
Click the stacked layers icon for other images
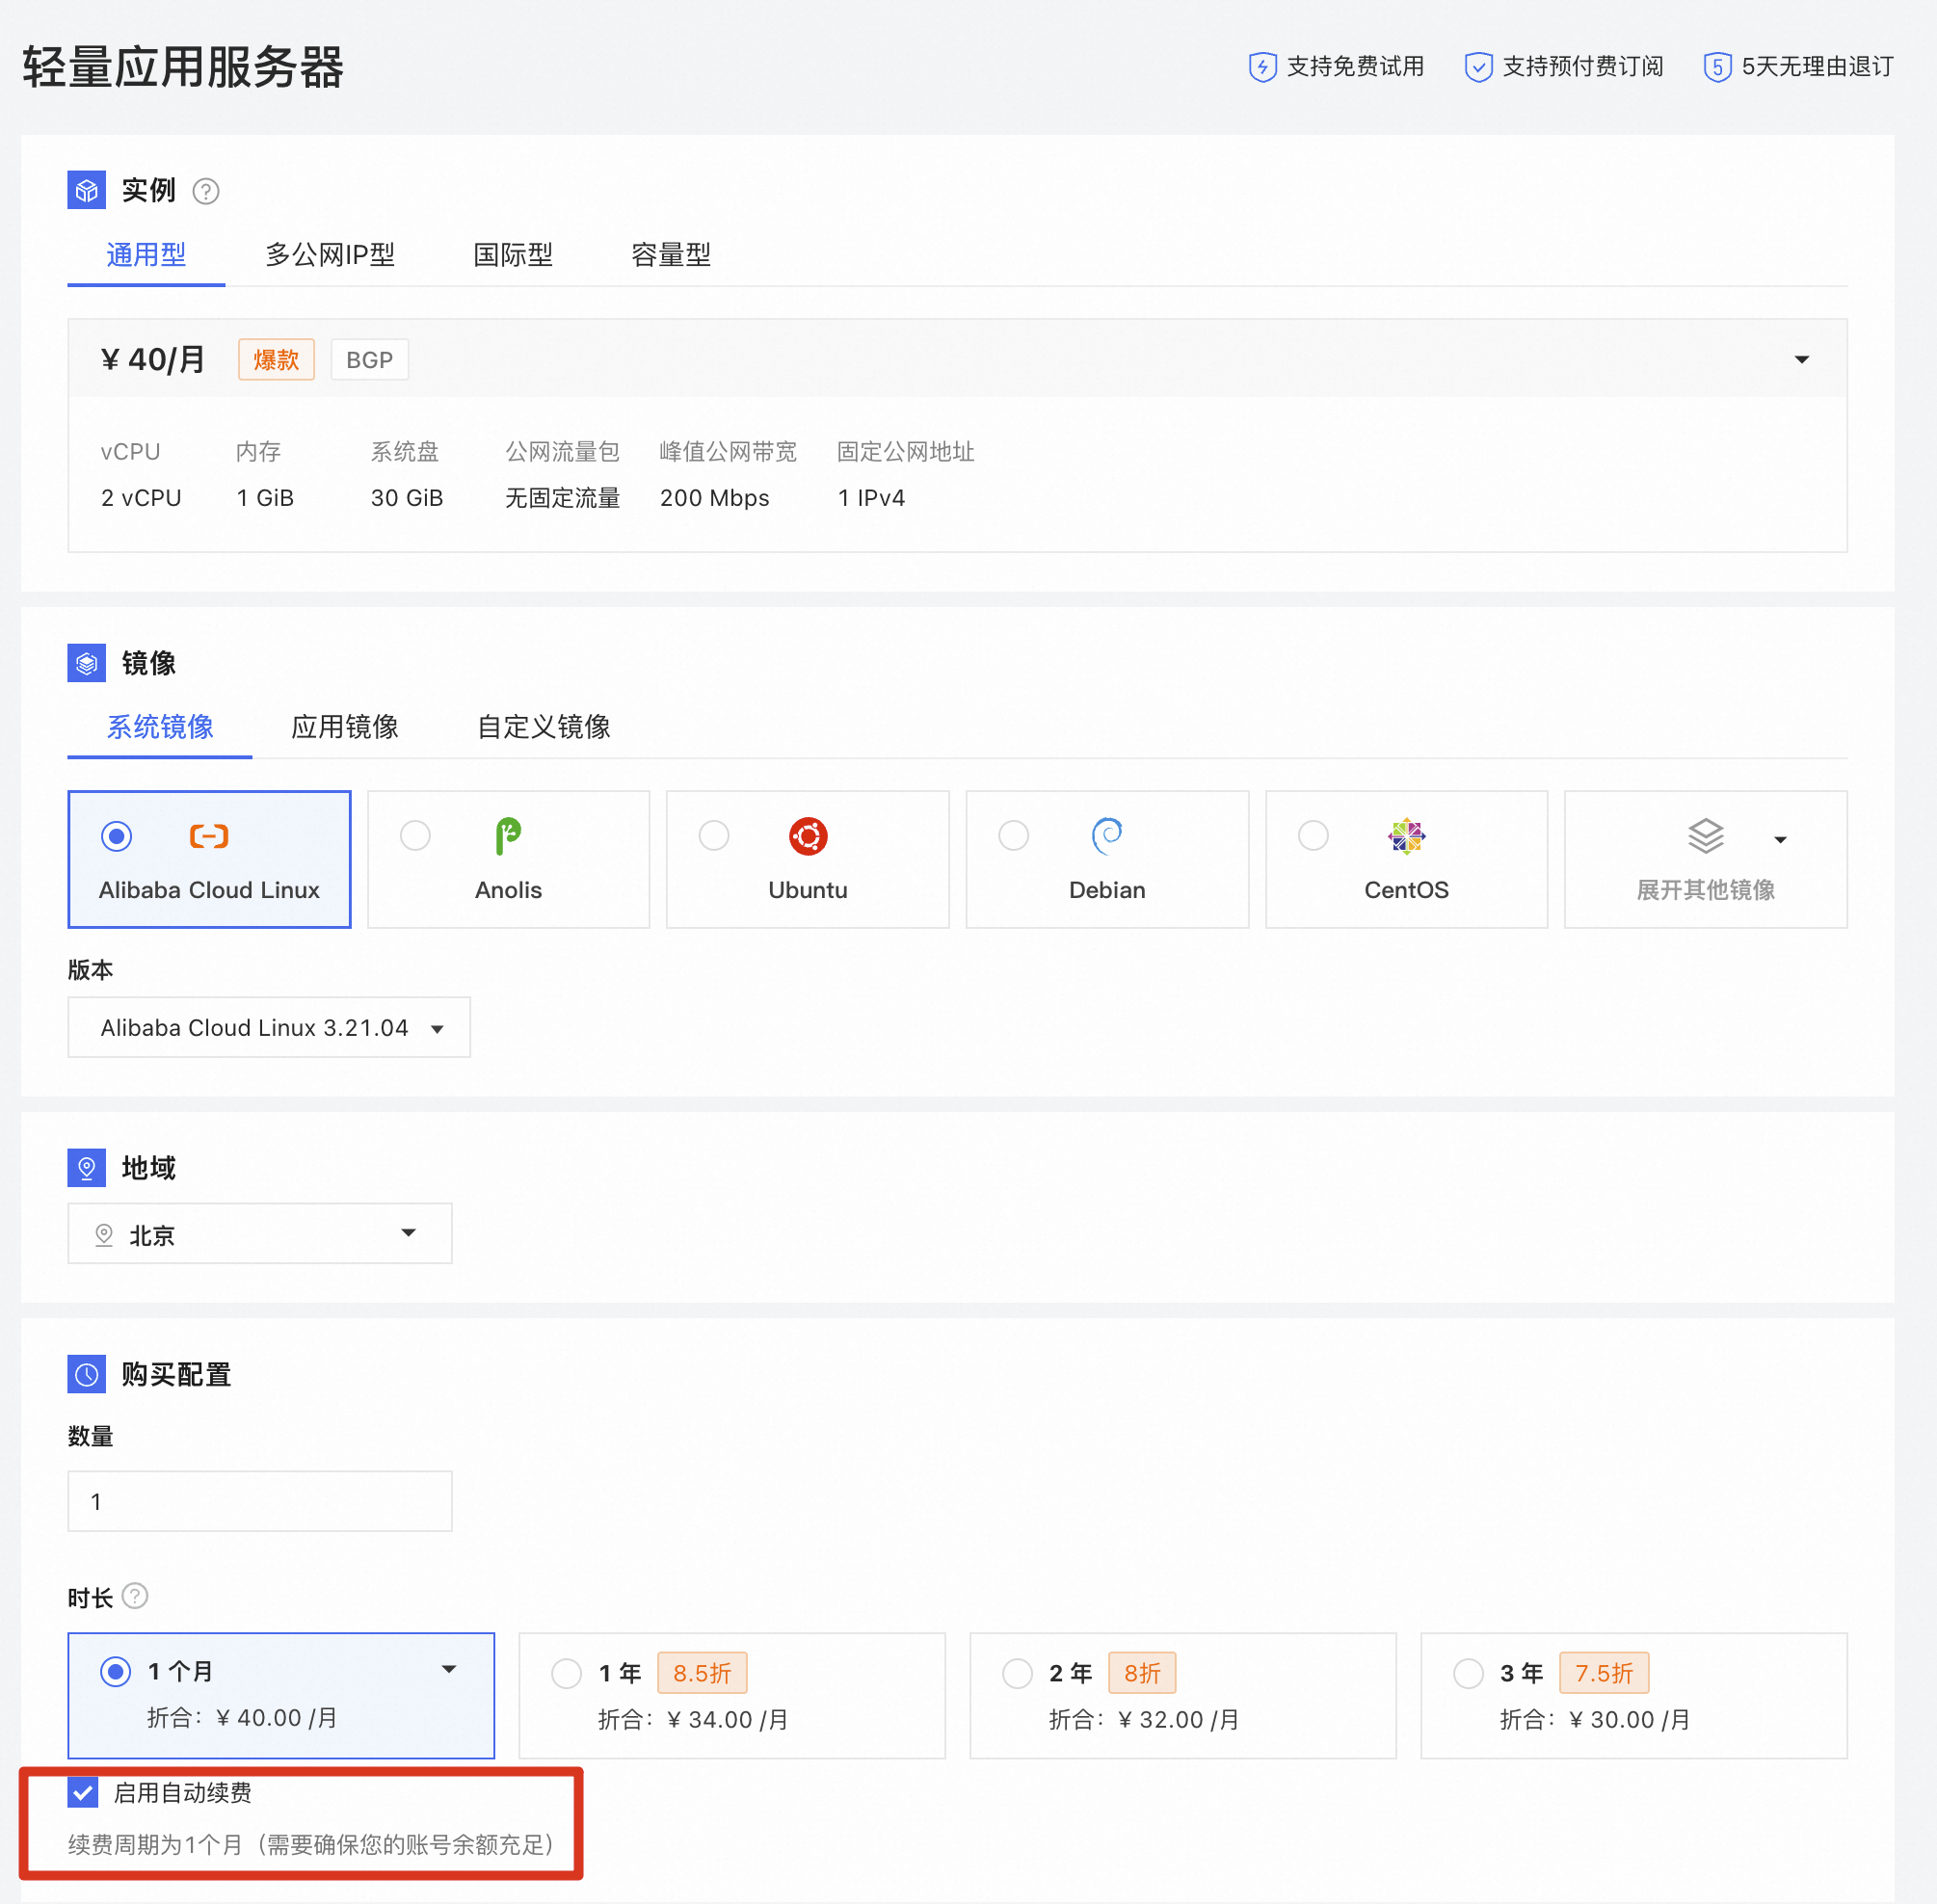(x=1706, y=836)
